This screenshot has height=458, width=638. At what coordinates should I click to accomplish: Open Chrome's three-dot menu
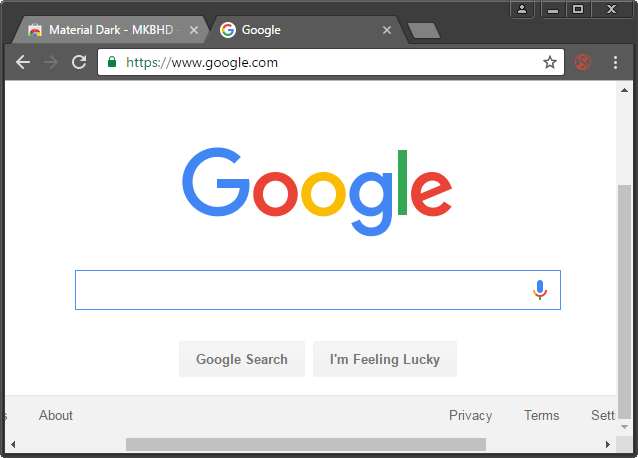[615, 62]
